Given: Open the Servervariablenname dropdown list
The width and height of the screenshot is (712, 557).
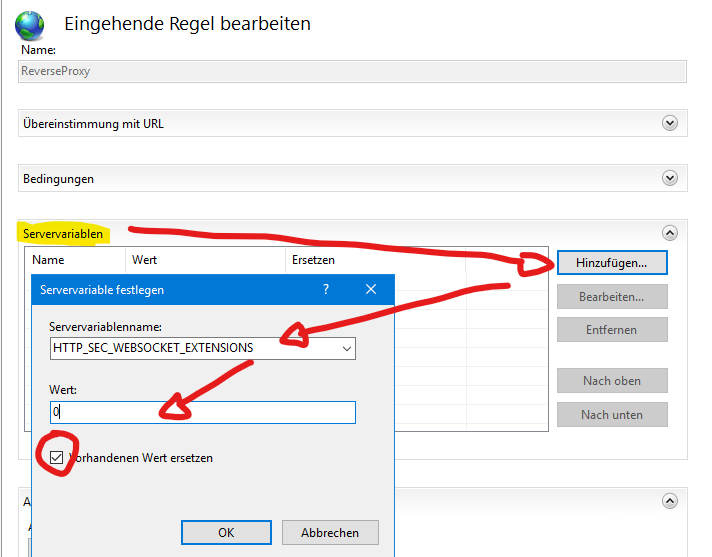Looking at the screenshot, I should [x=346, y=348].
